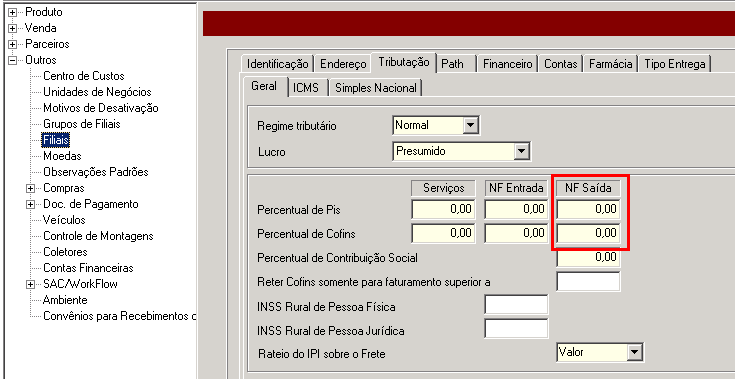Open the Lucro dropdown
The image size is (735, 379).
(521, 152)
